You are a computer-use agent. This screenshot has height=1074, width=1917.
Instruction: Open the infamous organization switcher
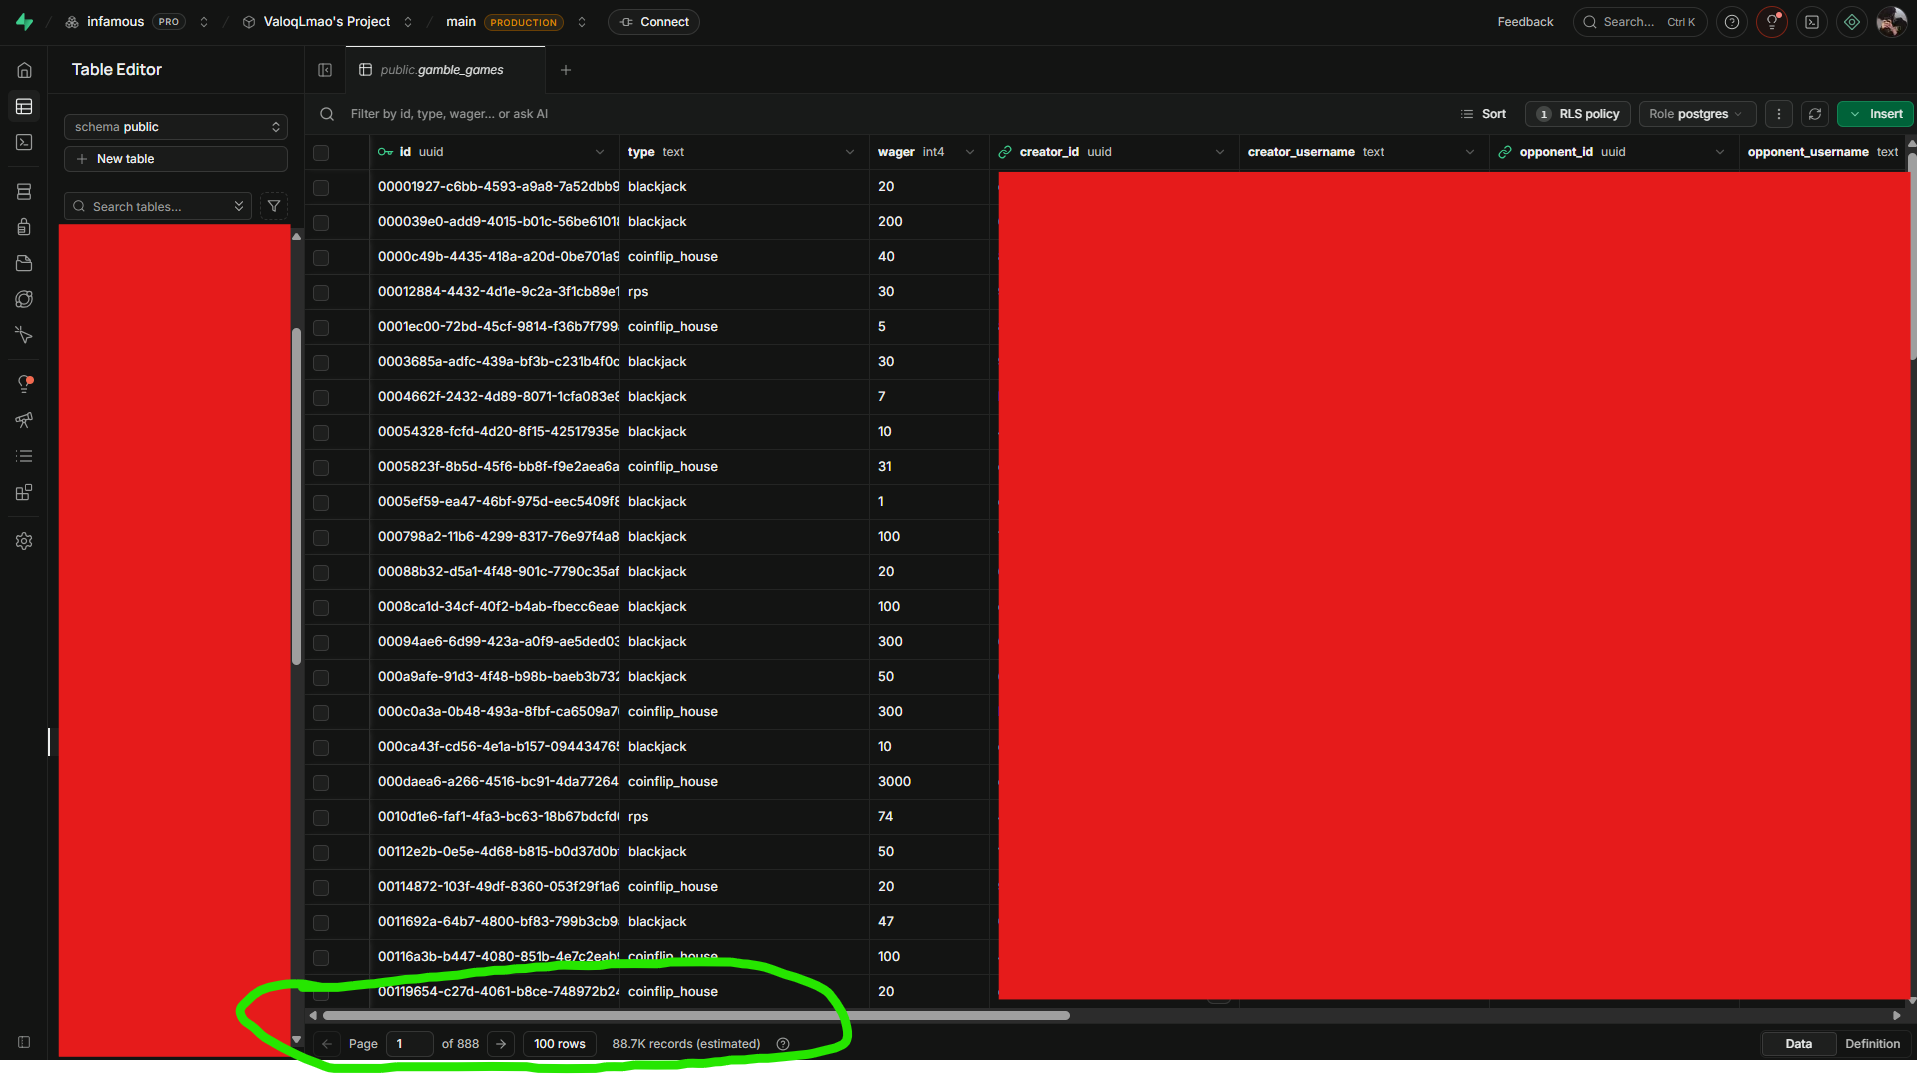(204, 22)
